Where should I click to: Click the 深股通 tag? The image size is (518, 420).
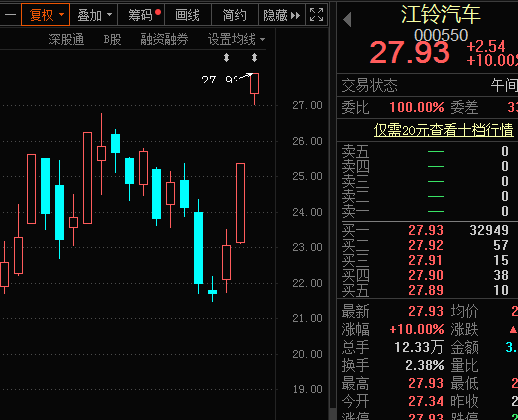tap(66, 39)
